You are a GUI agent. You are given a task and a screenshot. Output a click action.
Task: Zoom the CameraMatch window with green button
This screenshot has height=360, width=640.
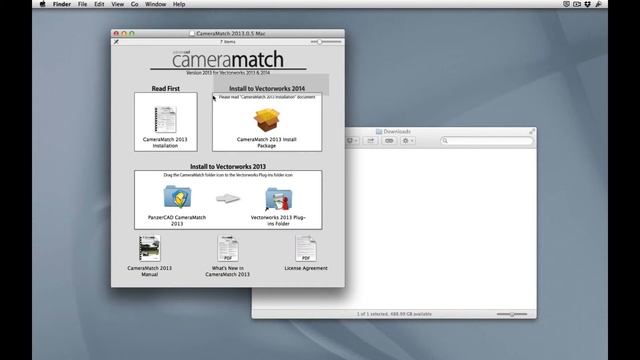pos(132,33)
